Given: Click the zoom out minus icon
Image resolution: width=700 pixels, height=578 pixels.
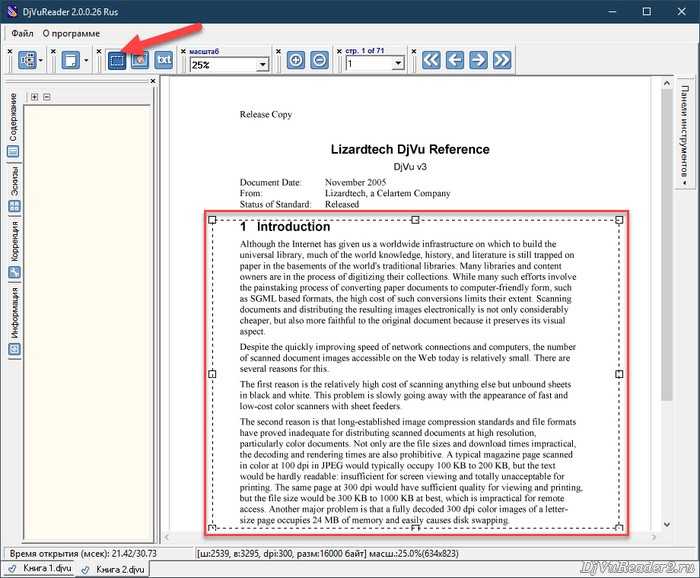Looking at the screenshot, I should point(319,60).
